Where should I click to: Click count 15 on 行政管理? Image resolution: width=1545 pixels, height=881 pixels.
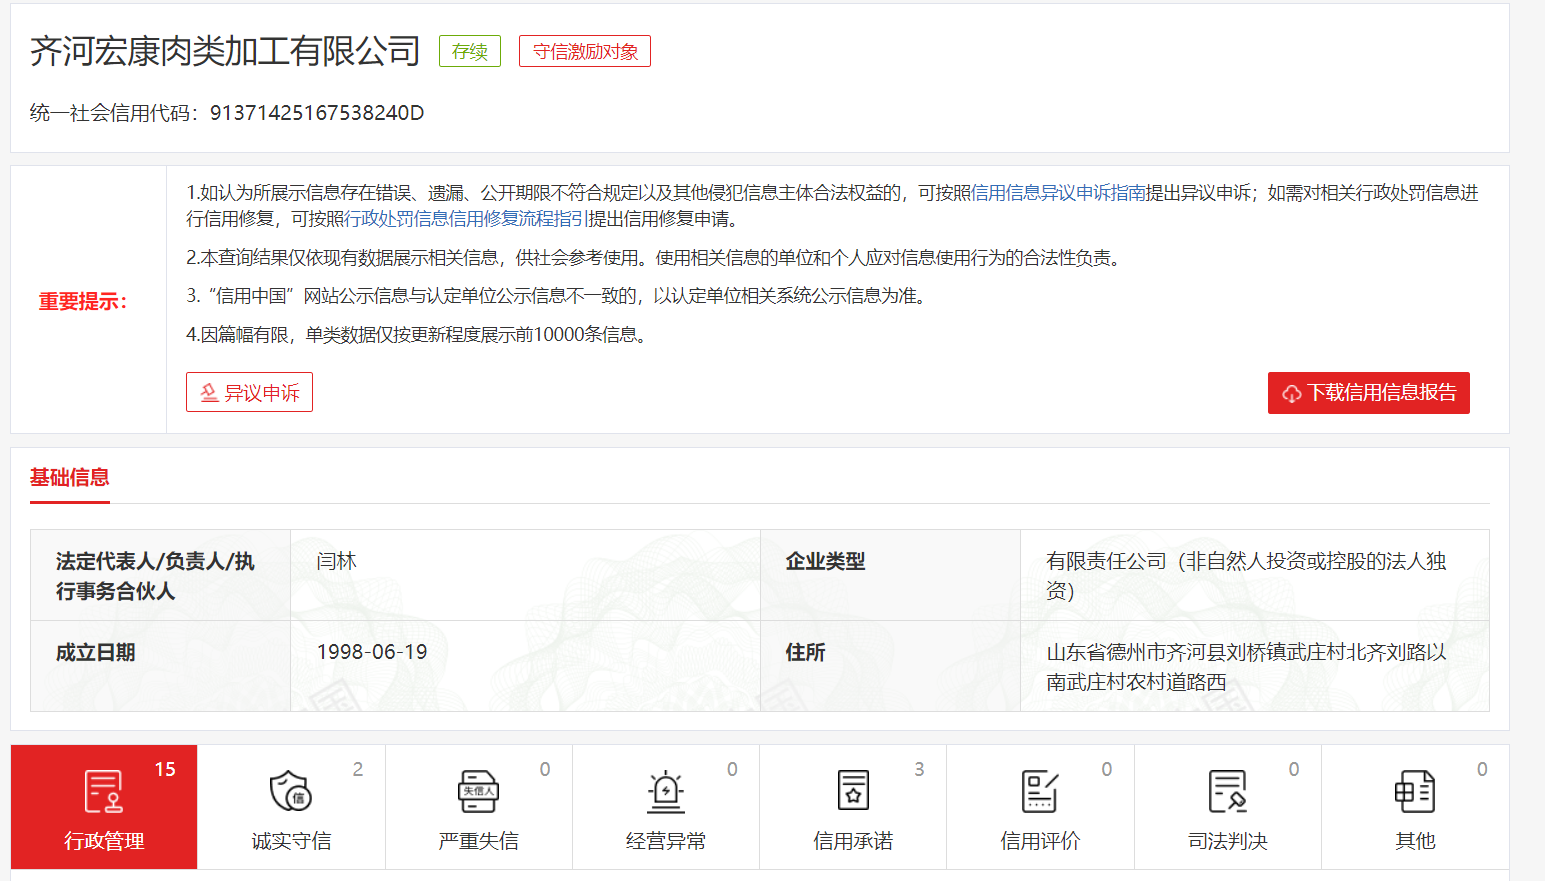click(x=165, y=769)
